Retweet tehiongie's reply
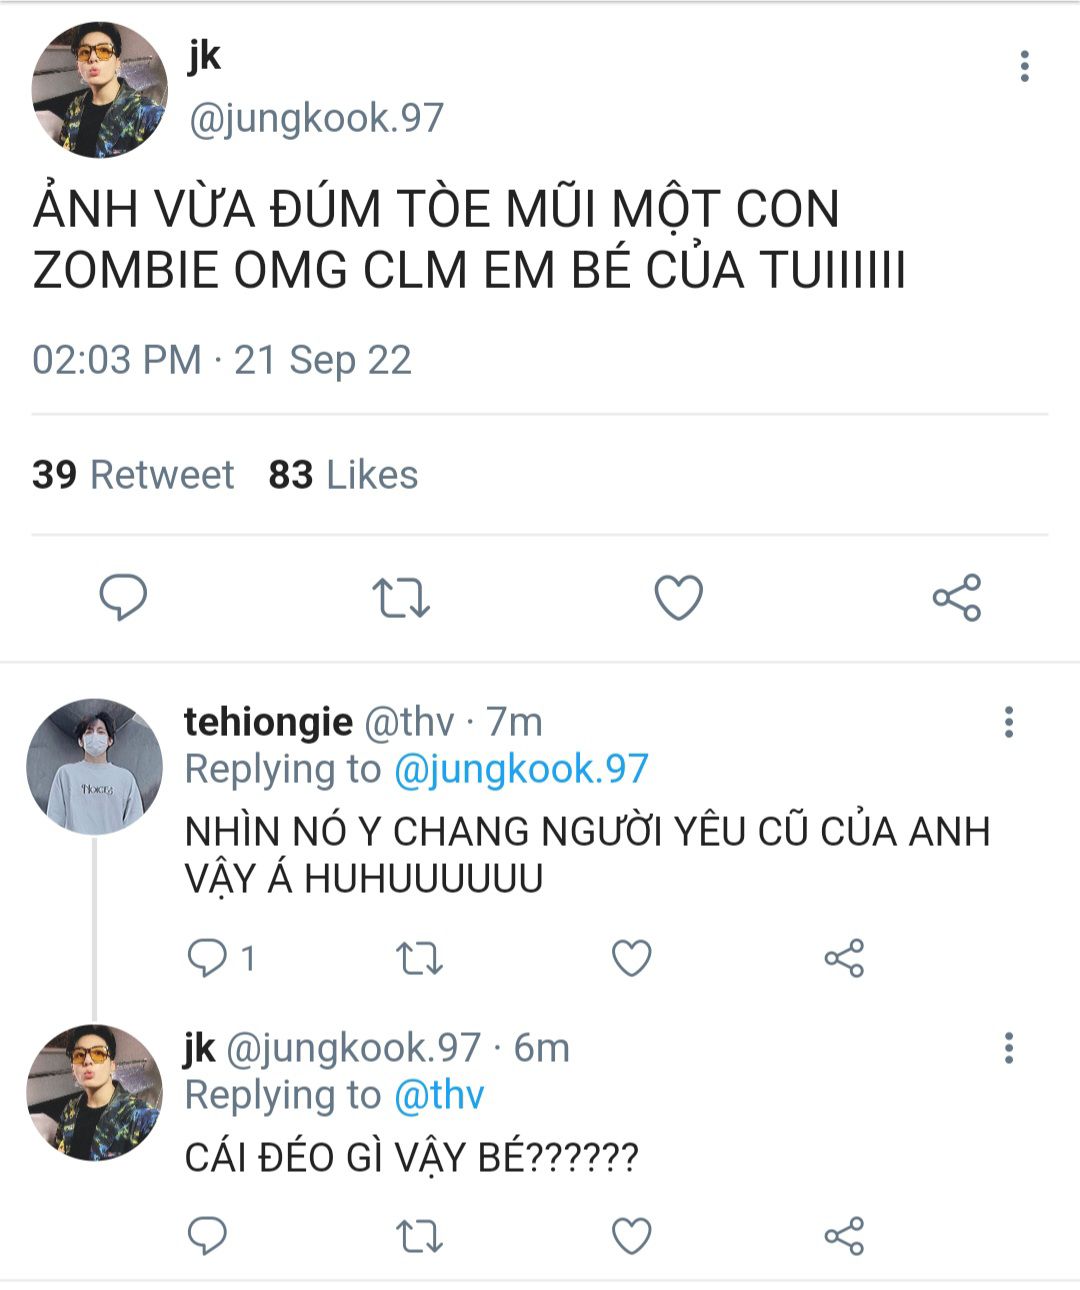Screen dimensions: 1080x1290 420,959
